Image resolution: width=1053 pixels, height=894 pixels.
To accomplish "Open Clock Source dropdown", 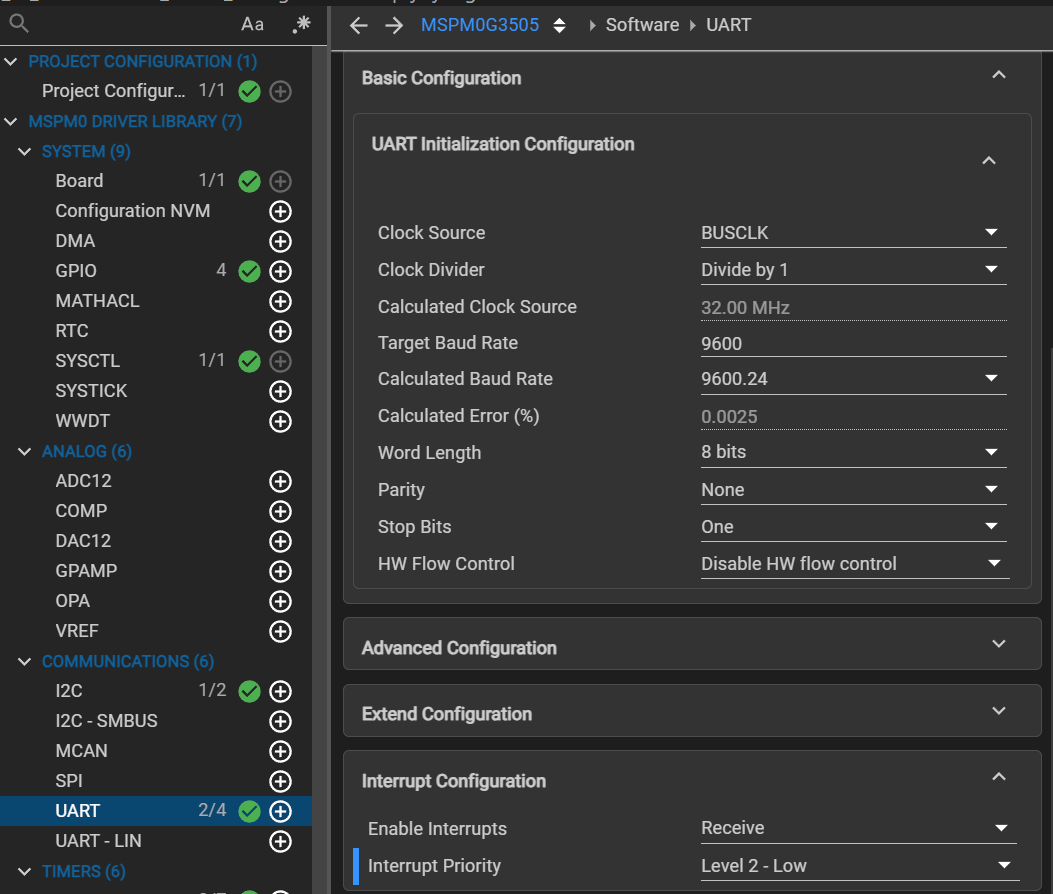I will (854, 233).
